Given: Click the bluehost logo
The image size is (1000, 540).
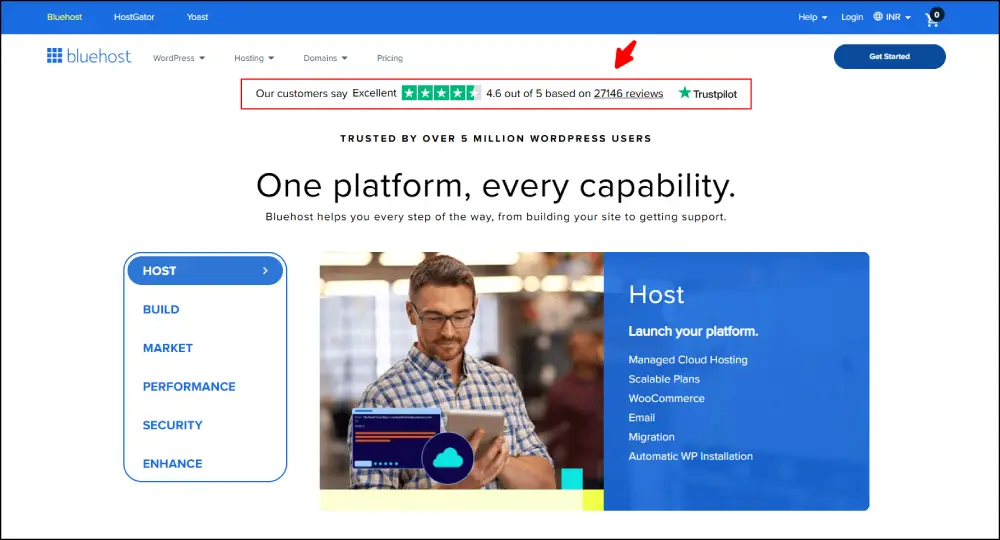Looking at the screenshot, I should pos(89,56).
